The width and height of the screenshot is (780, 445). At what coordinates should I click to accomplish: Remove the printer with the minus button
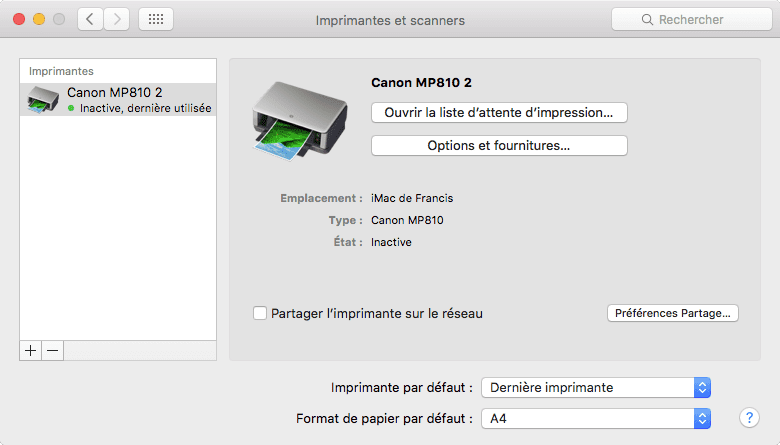[x=53, y=351]
